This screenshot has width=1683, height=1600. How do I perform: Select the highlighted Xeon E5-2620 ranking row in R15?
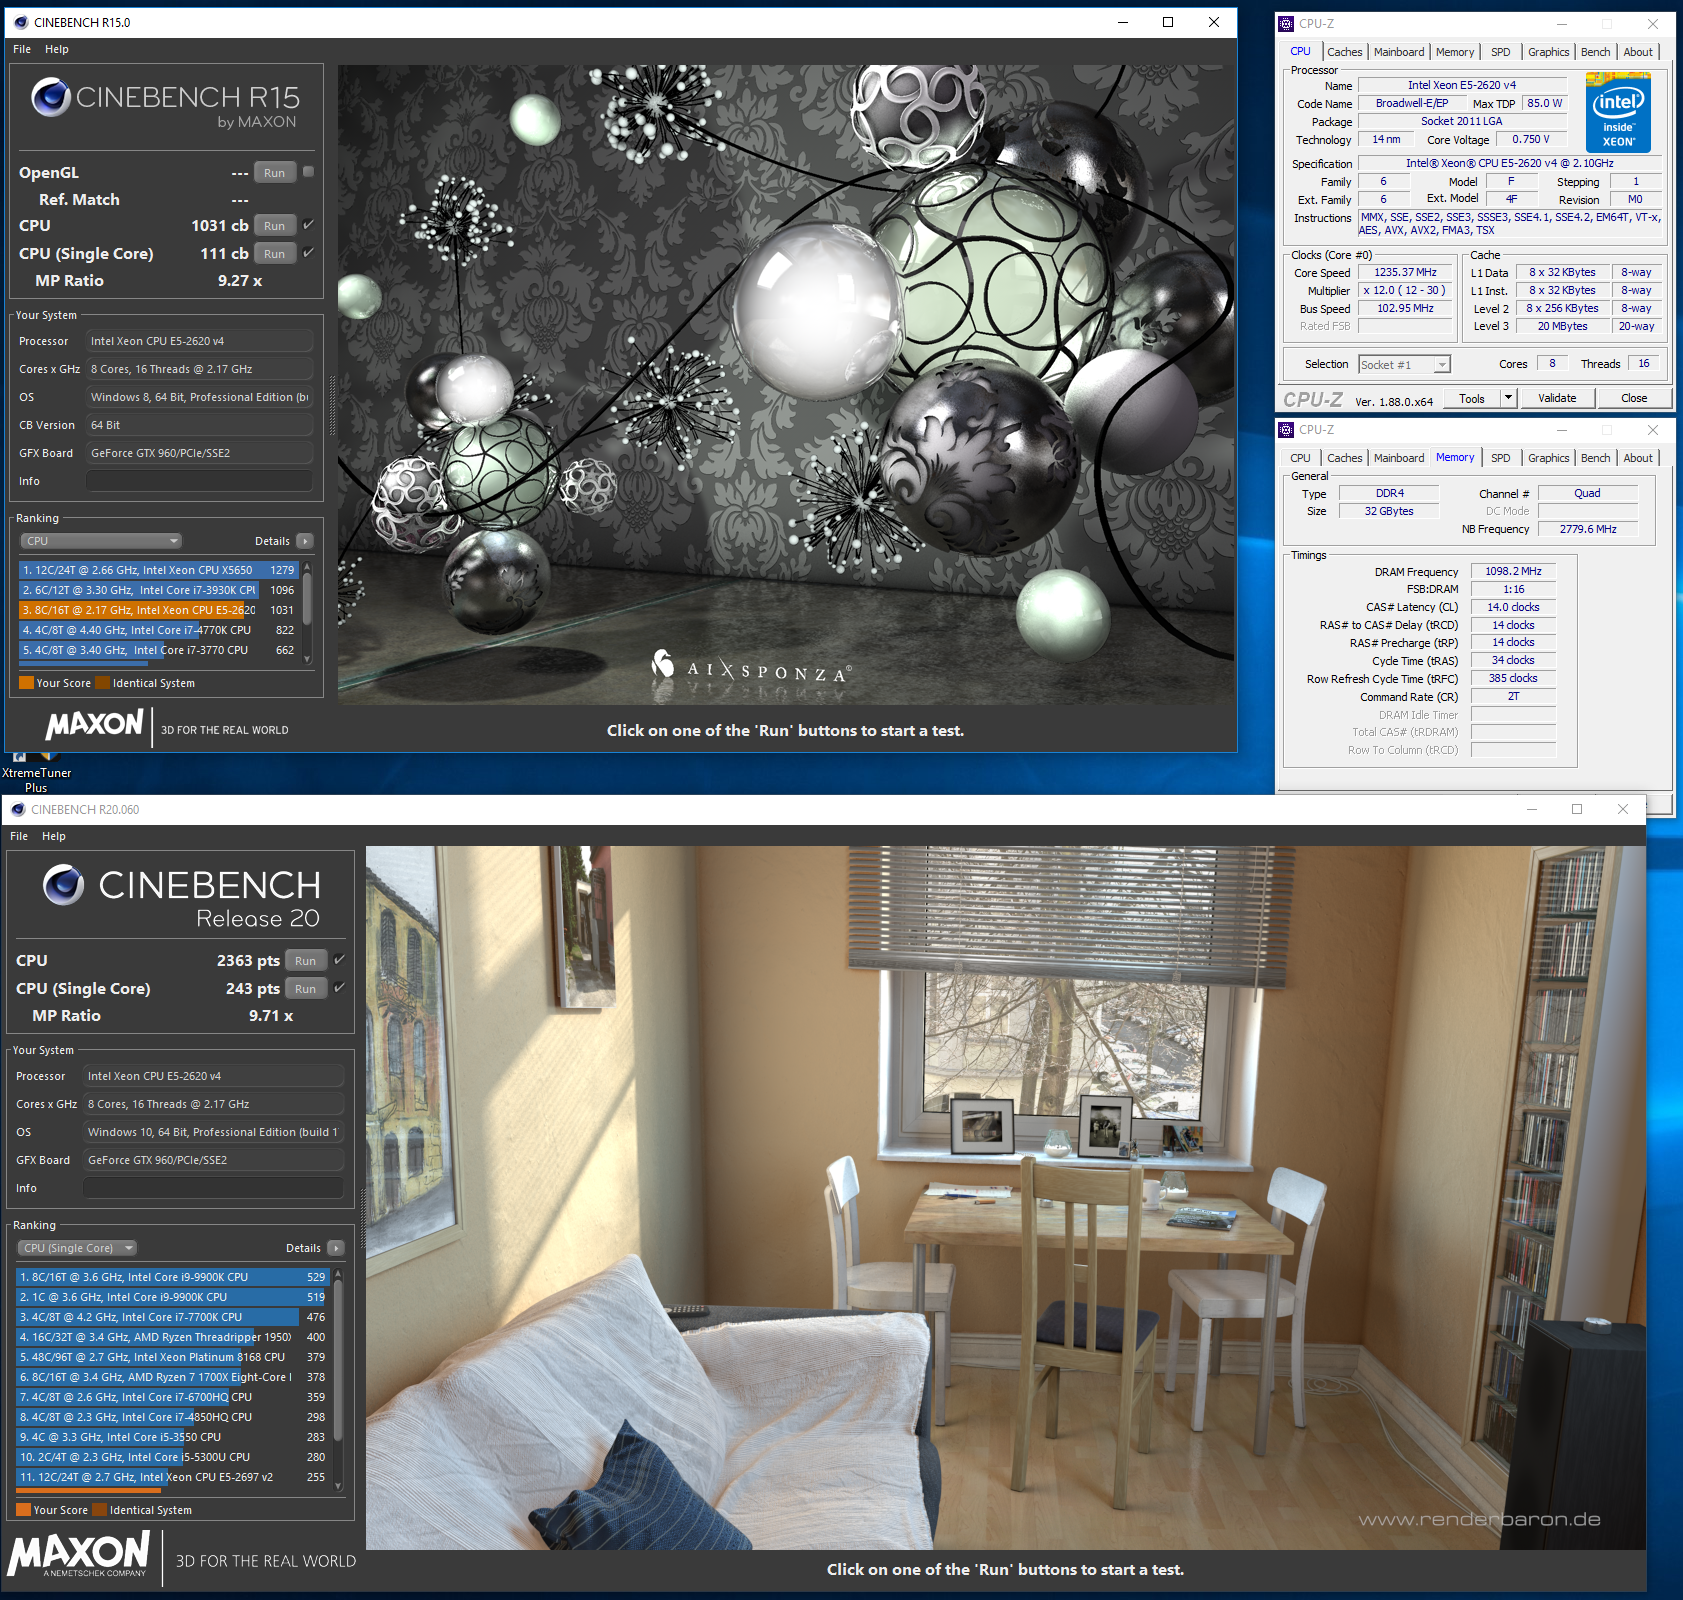tap(159, 610)
